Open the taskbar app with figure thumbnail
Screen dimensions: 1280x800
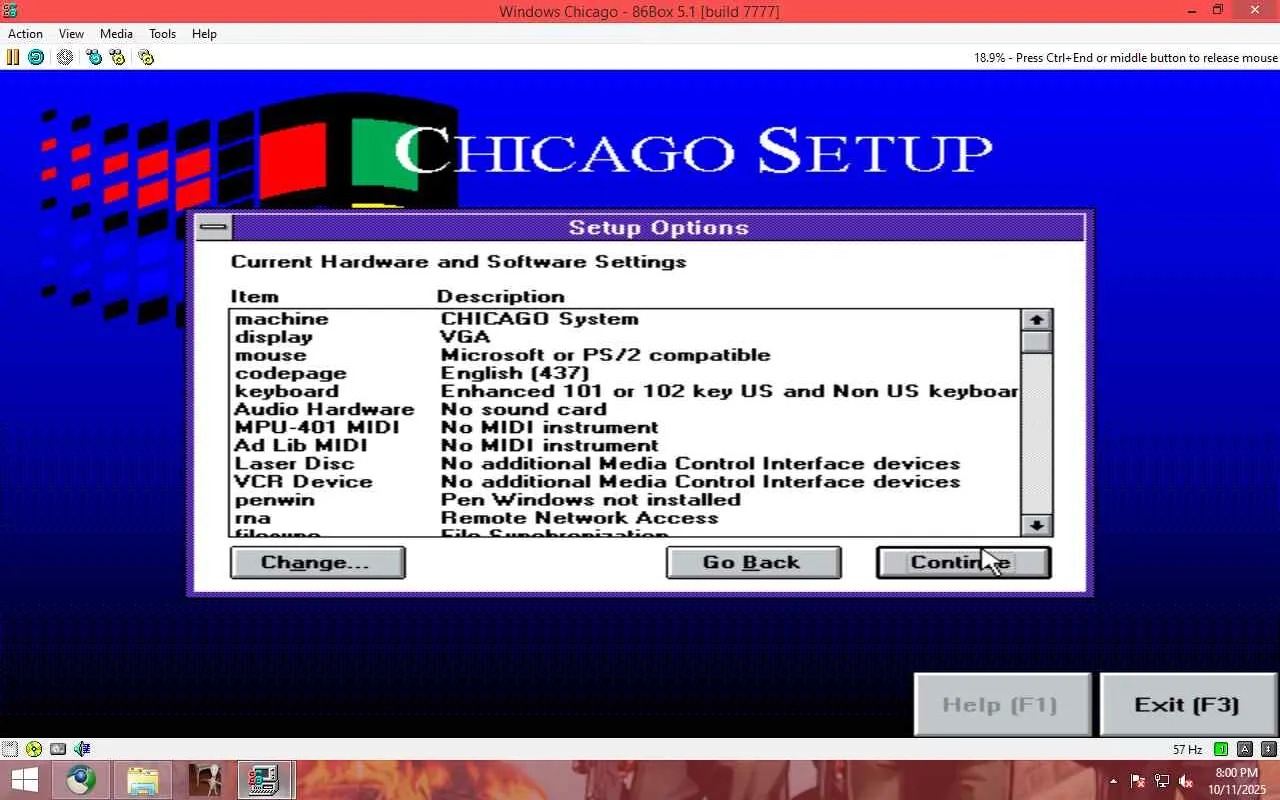click(x=205, y=780)
